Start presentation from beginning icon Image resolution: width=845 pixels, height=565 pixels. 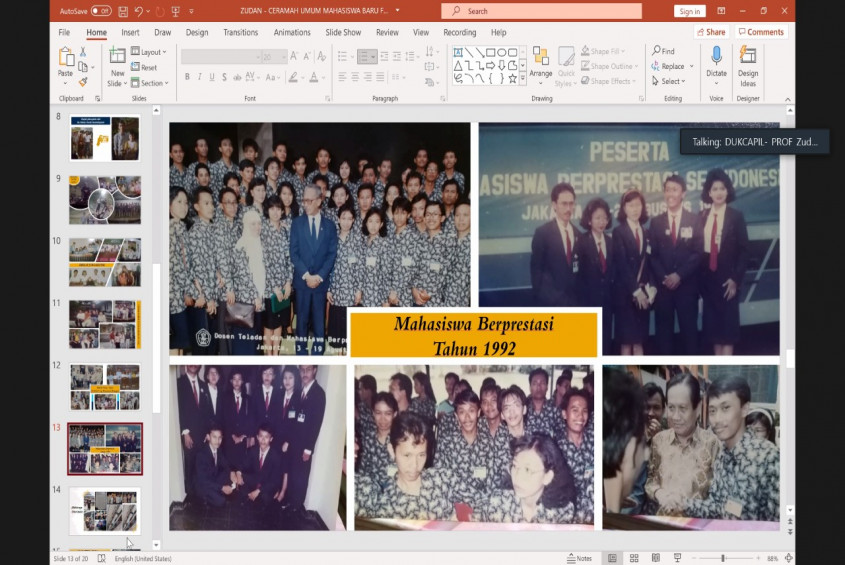[x=176, y=11]
